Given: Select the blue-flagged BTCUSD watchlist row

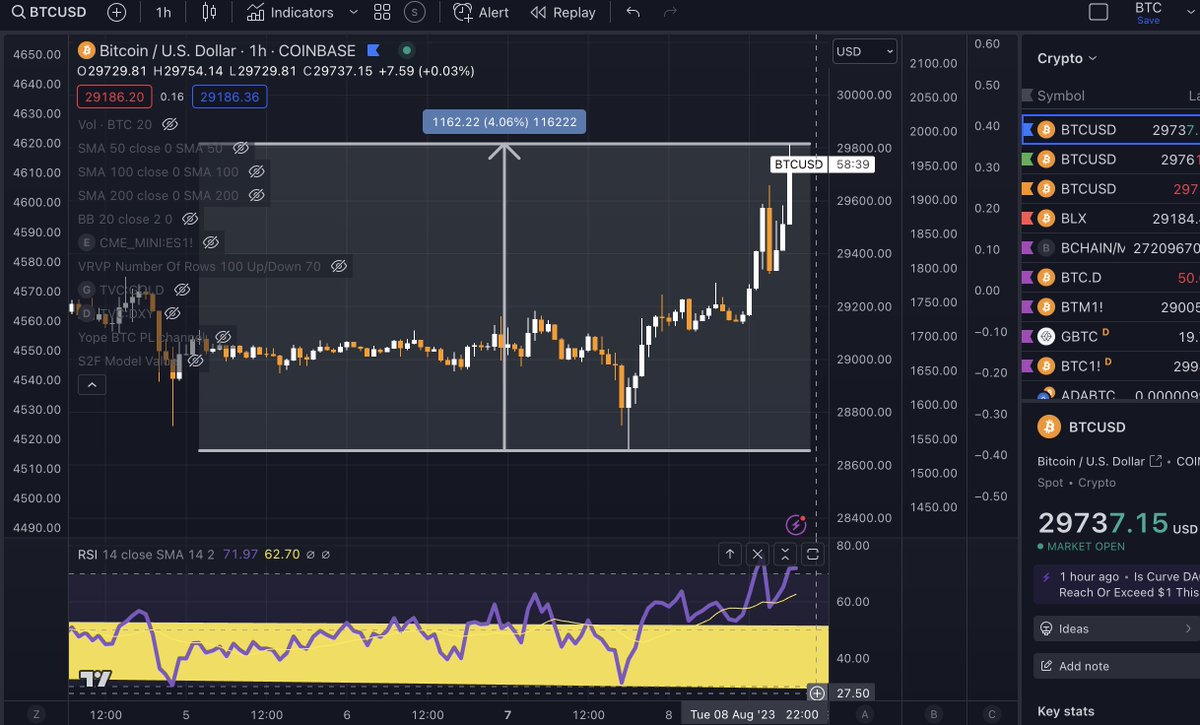Looking at the screenshot, I should [x=1110, y=129].
